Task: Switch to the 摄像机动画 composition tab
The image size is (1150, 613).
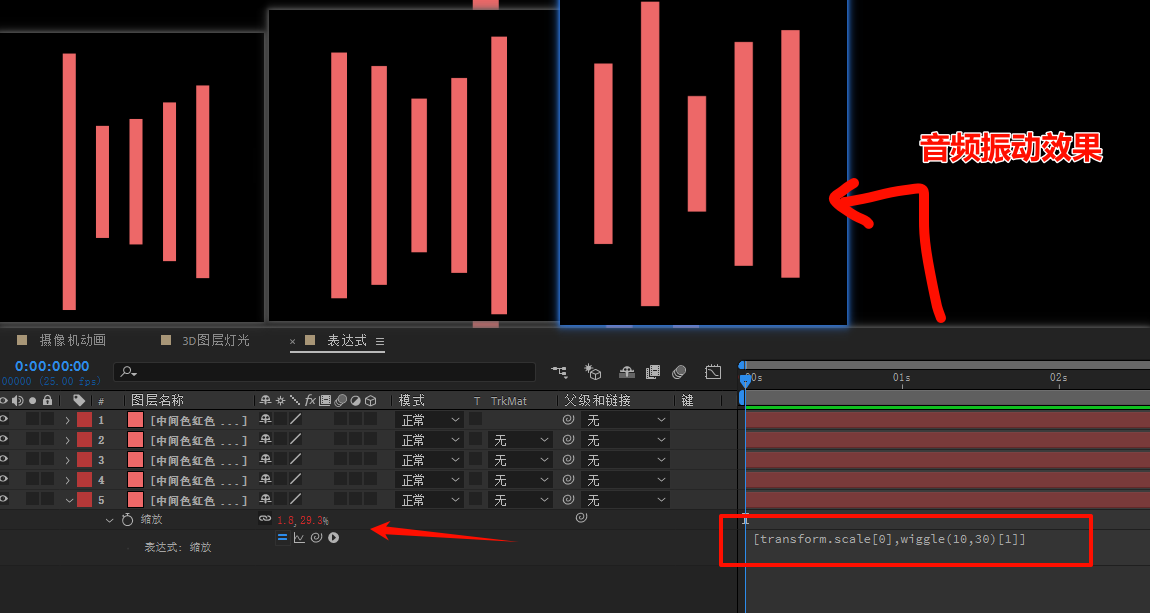Action: [73, 340]
